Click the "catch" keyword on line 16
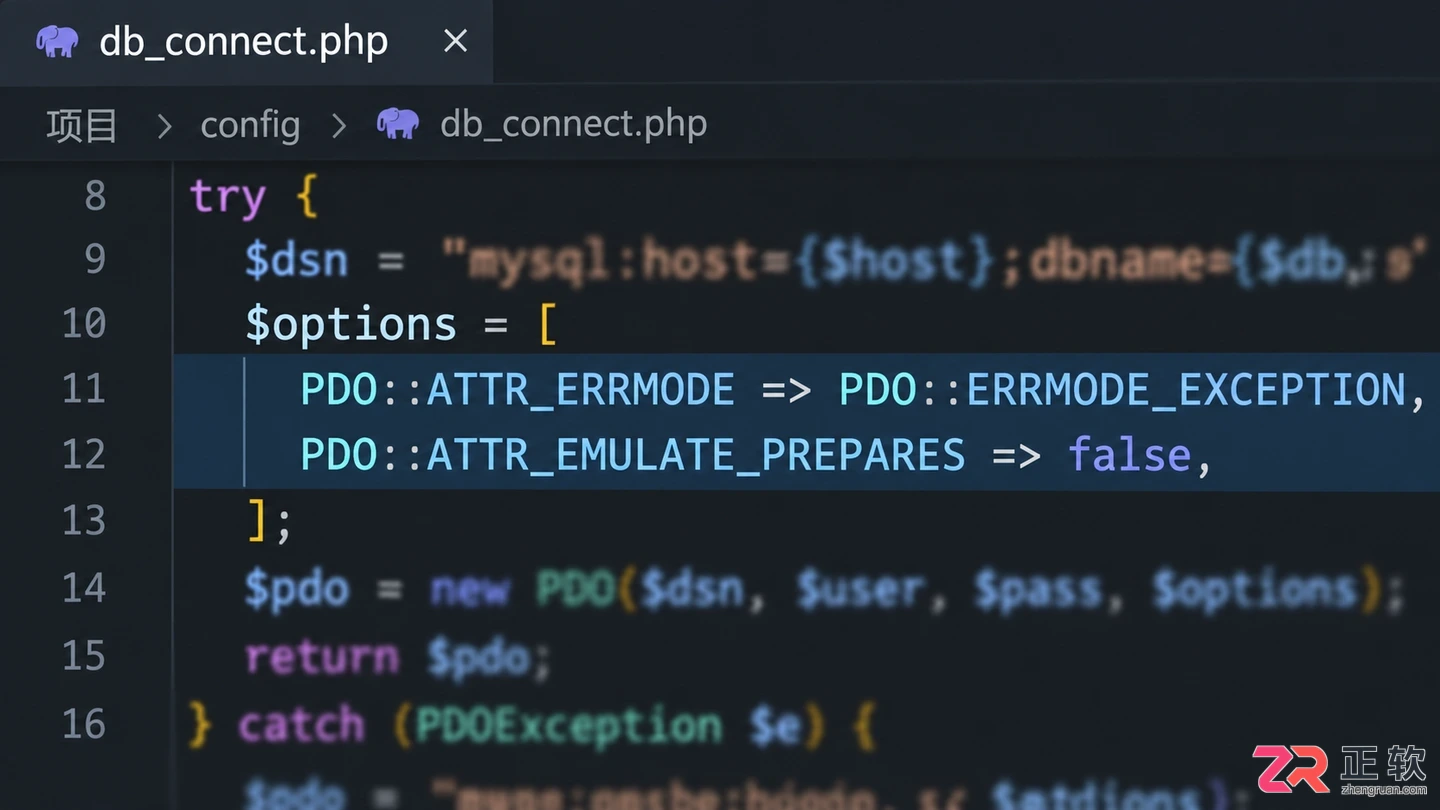 click(302, 725)
